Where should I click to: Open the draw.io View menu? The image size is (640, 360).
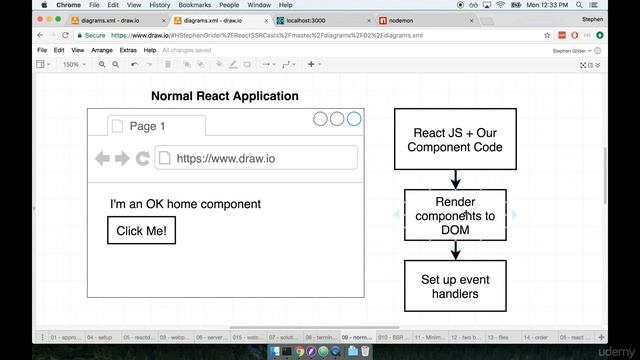coord(78,50)
